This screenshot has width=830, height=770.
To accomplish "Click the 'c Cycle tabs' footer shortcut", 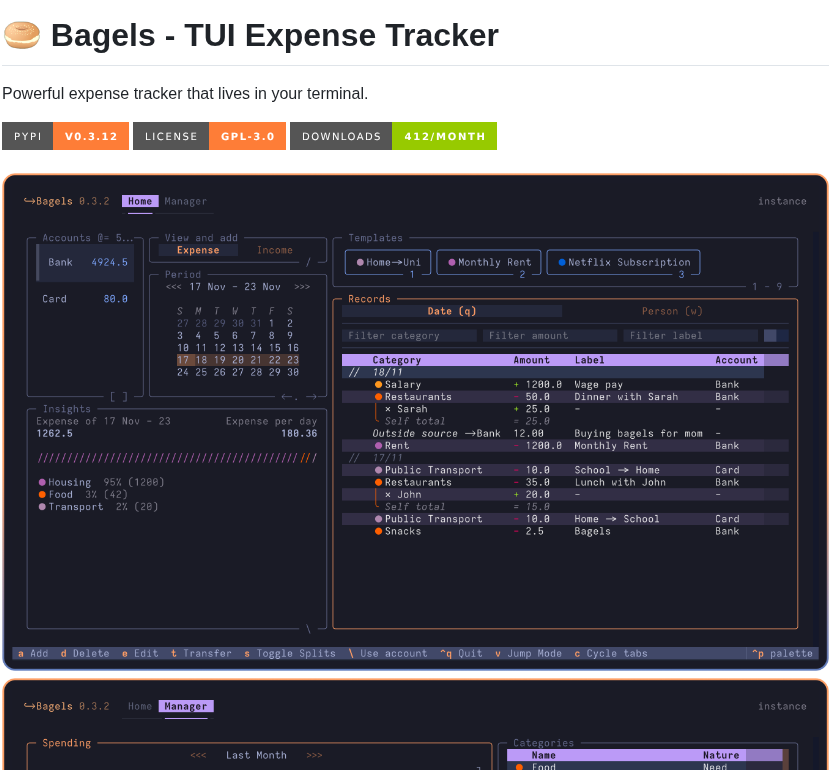I will click(611, 654).
